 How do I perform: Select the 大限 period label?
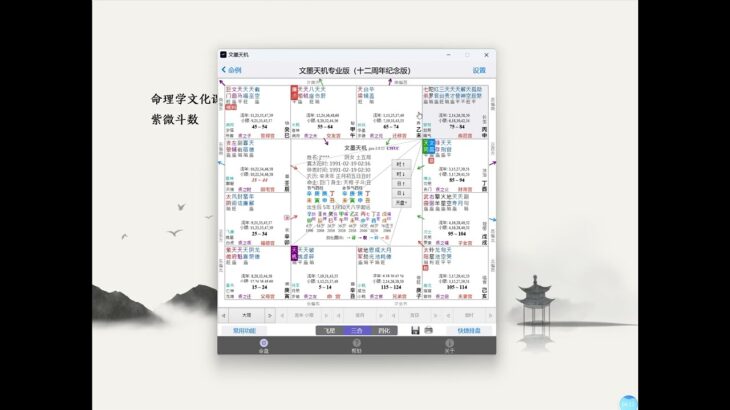(x=246, y=316)
